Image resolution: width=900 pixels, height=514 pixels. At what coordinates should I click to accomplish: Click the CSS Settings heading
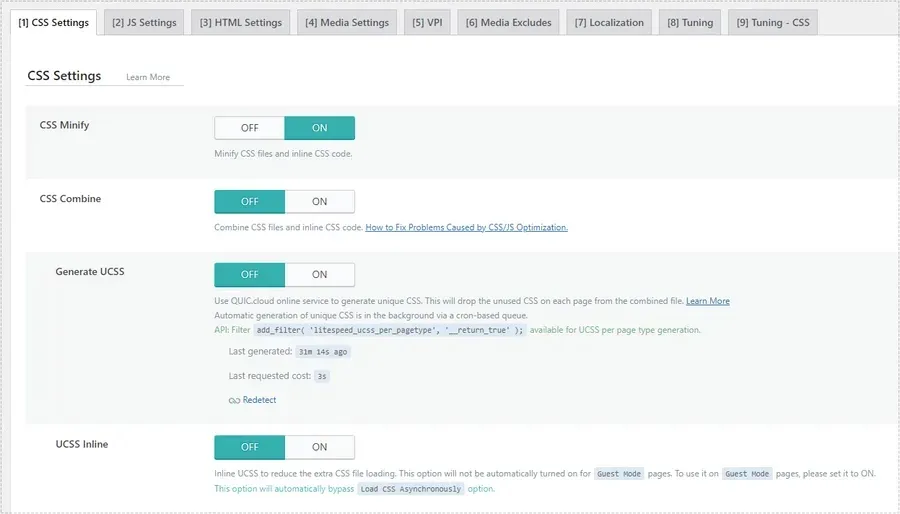coord(64,76)
